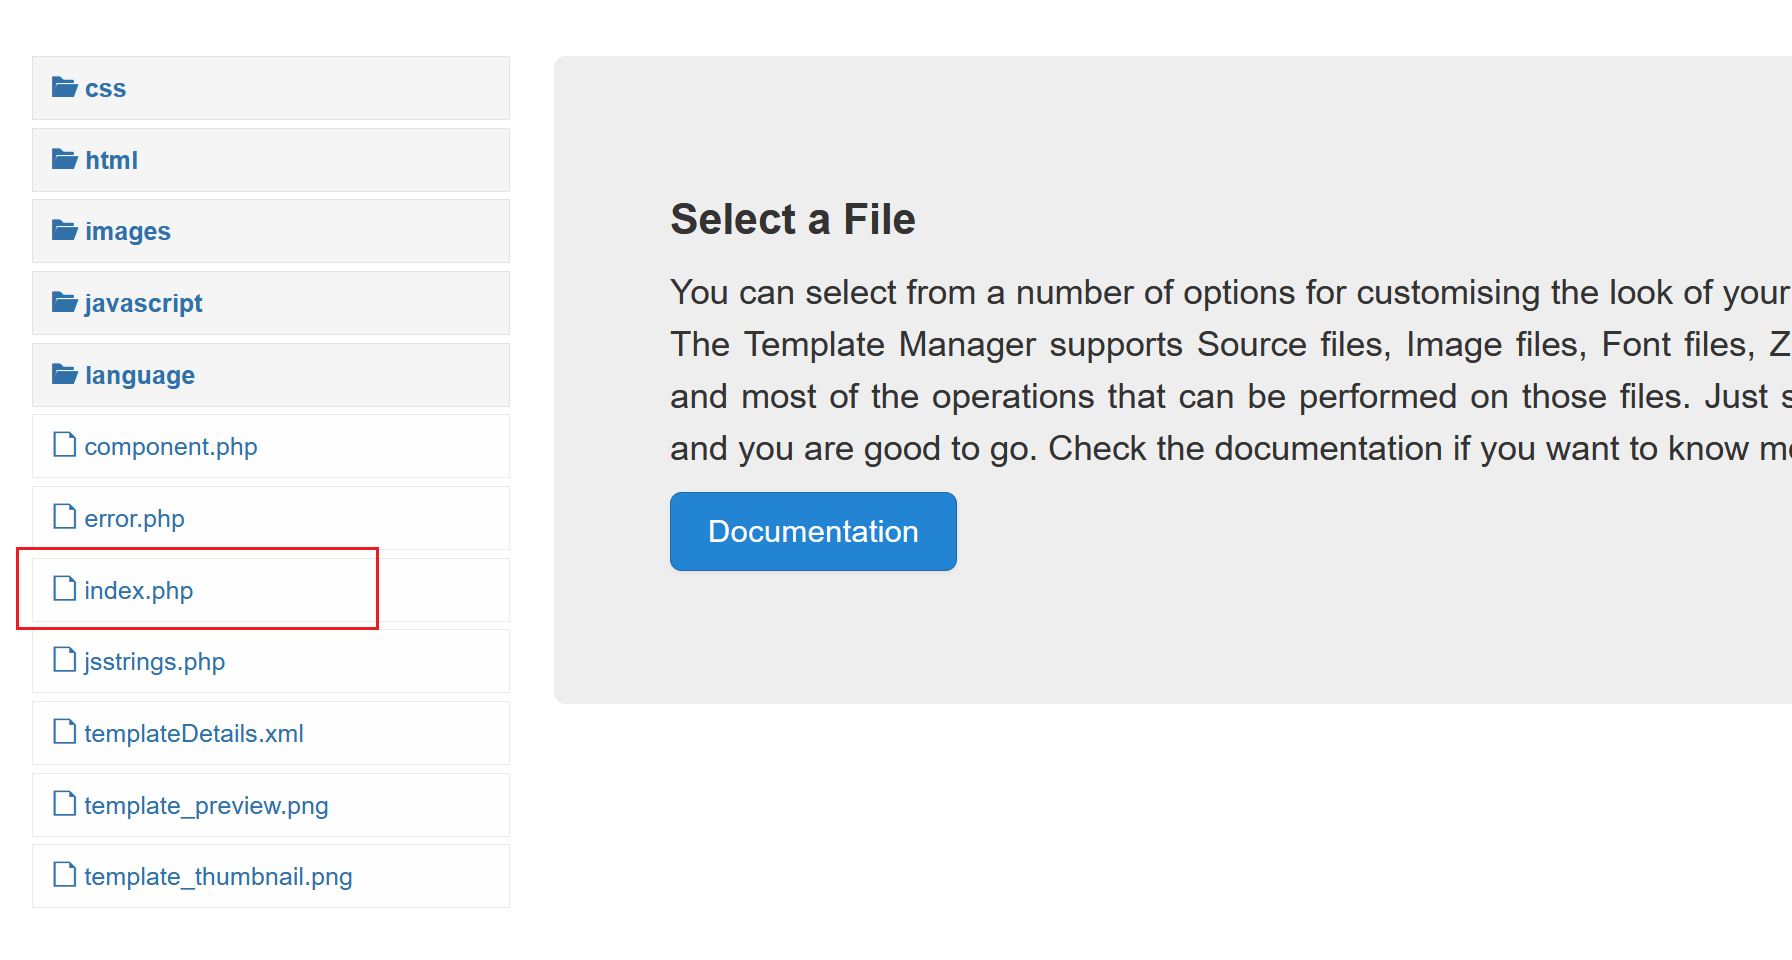This screenshot has height=960, width=1792.
Task: Click the file icon beside templateDetails.xml
Action: coord(65,732)
